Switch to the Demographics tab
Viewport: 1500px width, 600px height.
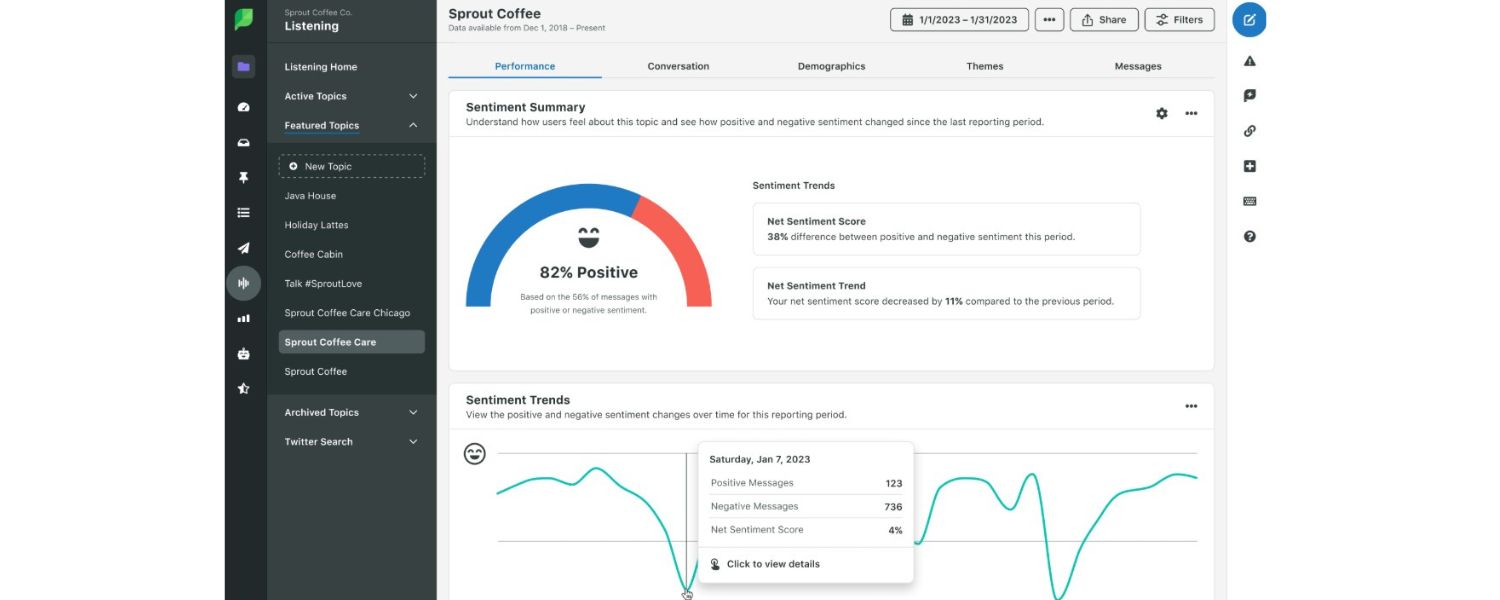[x=831, y=66]
